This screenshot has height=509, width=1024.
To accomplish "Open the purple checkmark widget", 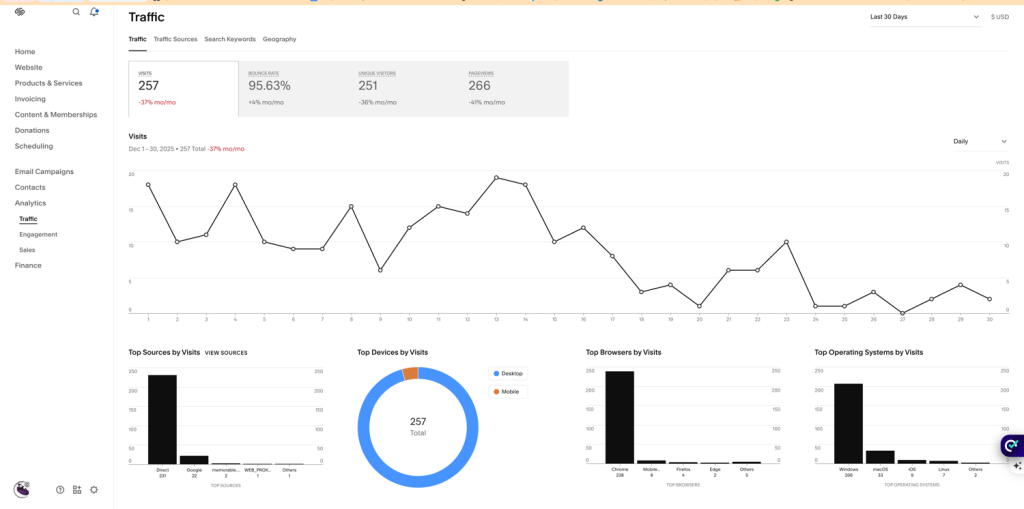I will pyautogui.click(x=1011, y=446).
